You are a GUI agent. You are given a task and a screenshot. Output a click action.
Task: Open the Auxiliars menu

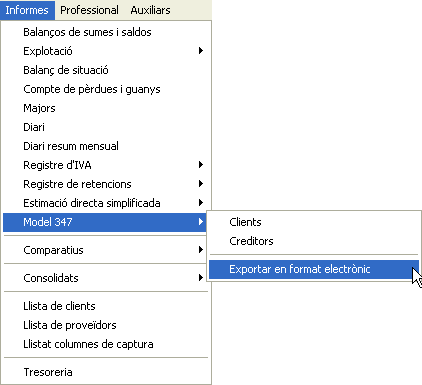(150, 10)
